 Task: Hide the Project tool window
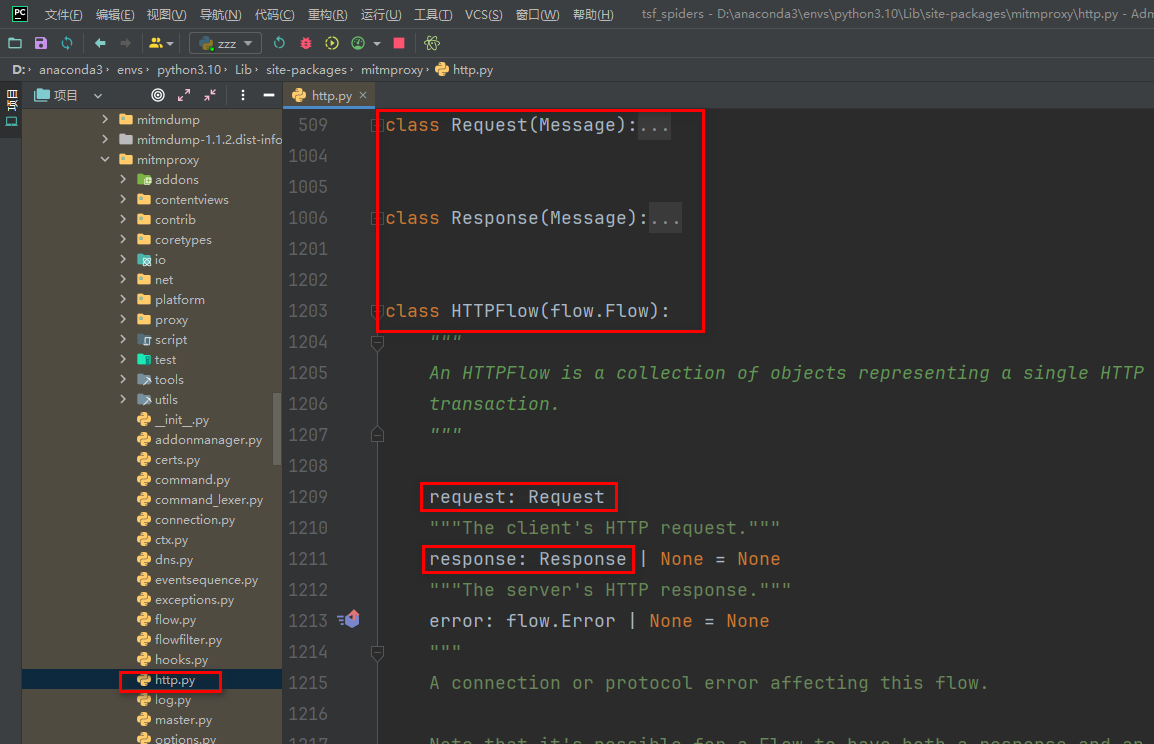click(270, 95)
